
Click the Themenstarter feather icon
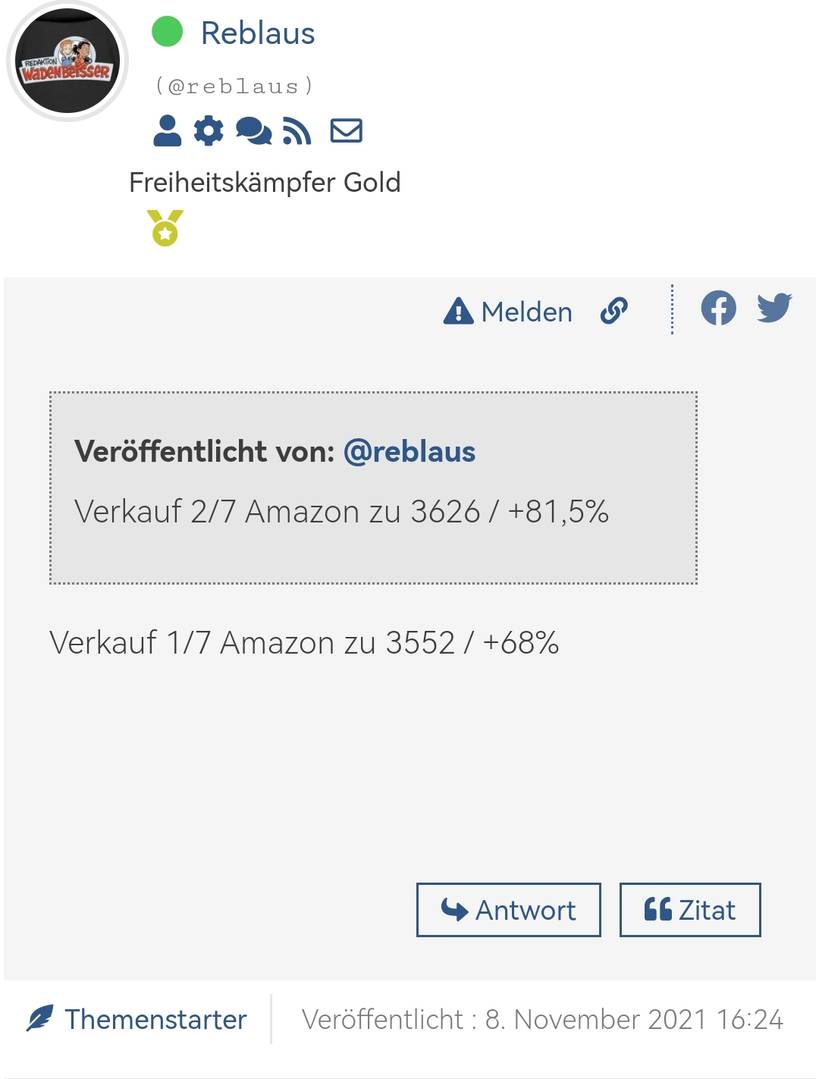click(x=40, y=1019)
